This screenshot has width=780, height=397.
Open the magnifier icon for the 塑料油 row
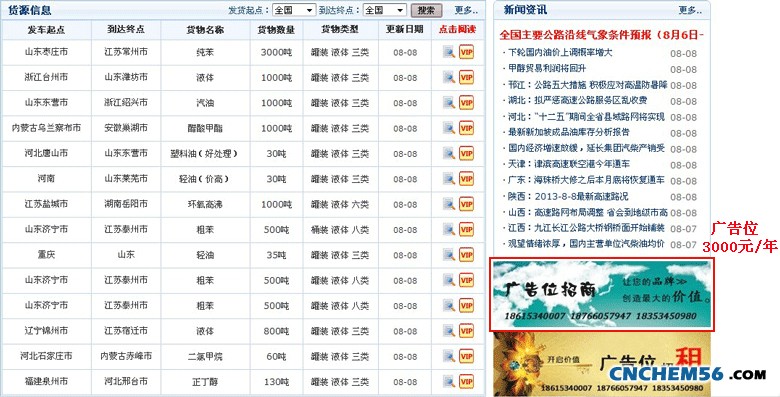pos(449,153)
